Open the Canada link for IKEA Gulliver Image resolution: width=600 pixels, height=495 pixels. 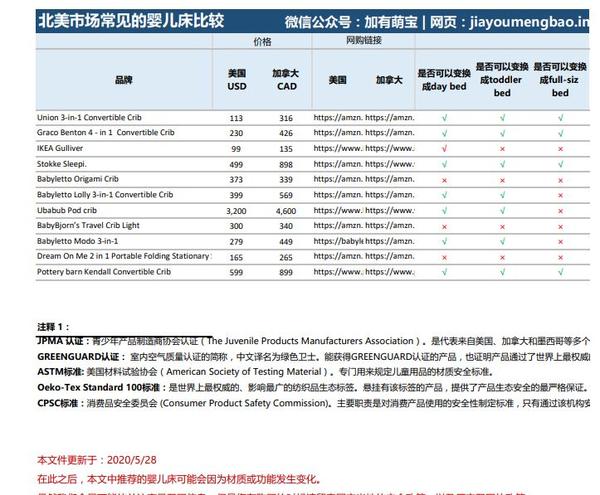point(390,148)
